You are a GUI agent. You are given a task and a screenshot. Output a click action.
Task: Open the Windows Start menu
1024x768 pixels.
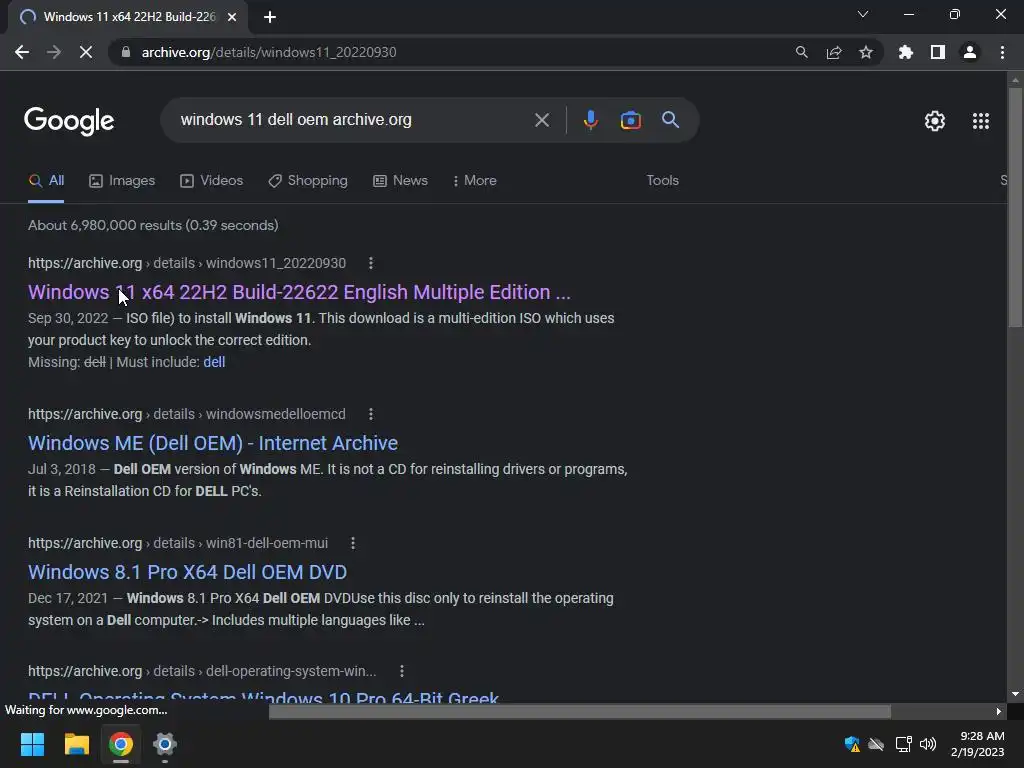32,744
